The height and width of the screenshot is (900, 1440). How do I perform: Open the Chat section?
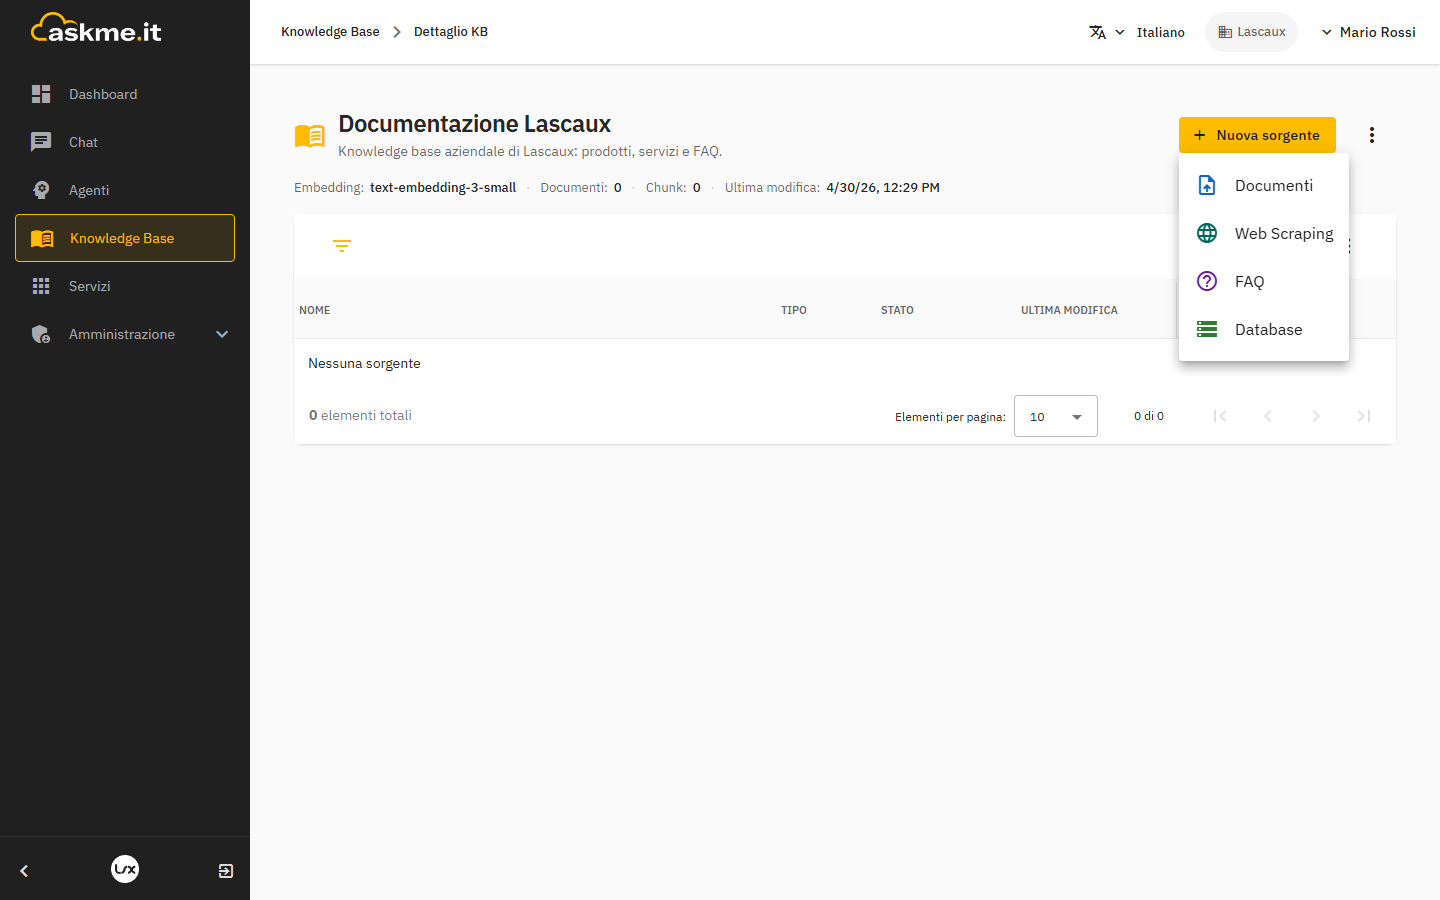click(x=125, y=142)
